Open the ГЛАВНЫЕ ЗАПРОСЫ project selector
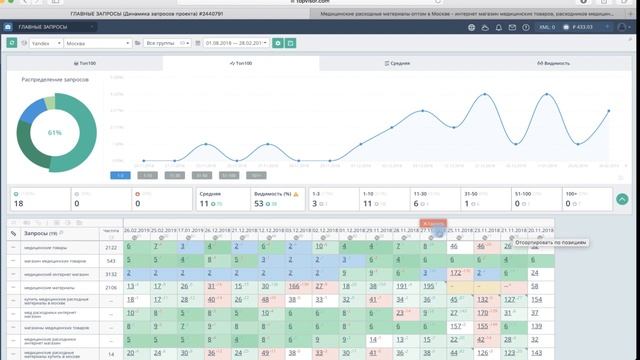The width and height of the screenshot is (640, 360). click(56, 27)
